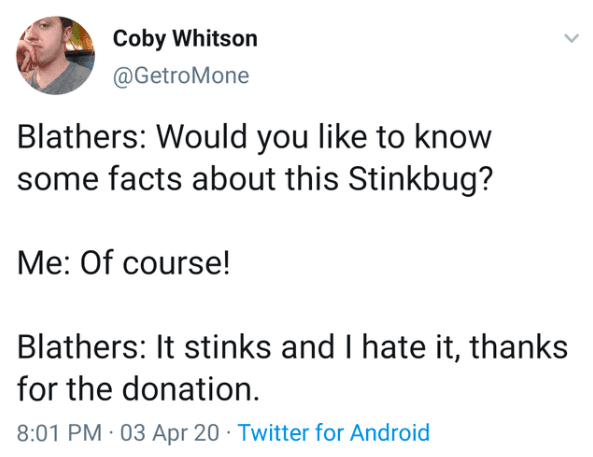Select the 03 Apr 20 date
The height and width of the screenshot is (457, 593).
click(170, 432)
